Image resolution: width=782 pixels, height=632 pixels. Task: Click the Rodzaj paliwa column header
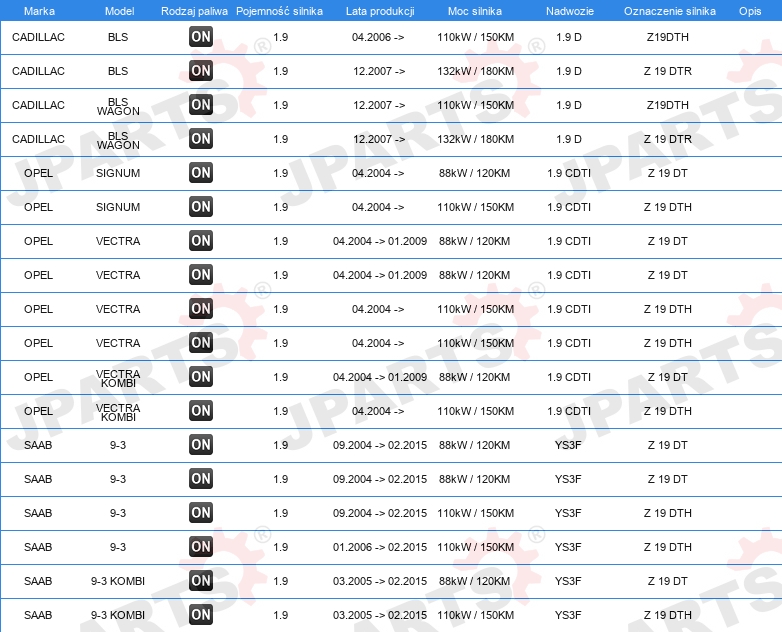coord(194,11)
